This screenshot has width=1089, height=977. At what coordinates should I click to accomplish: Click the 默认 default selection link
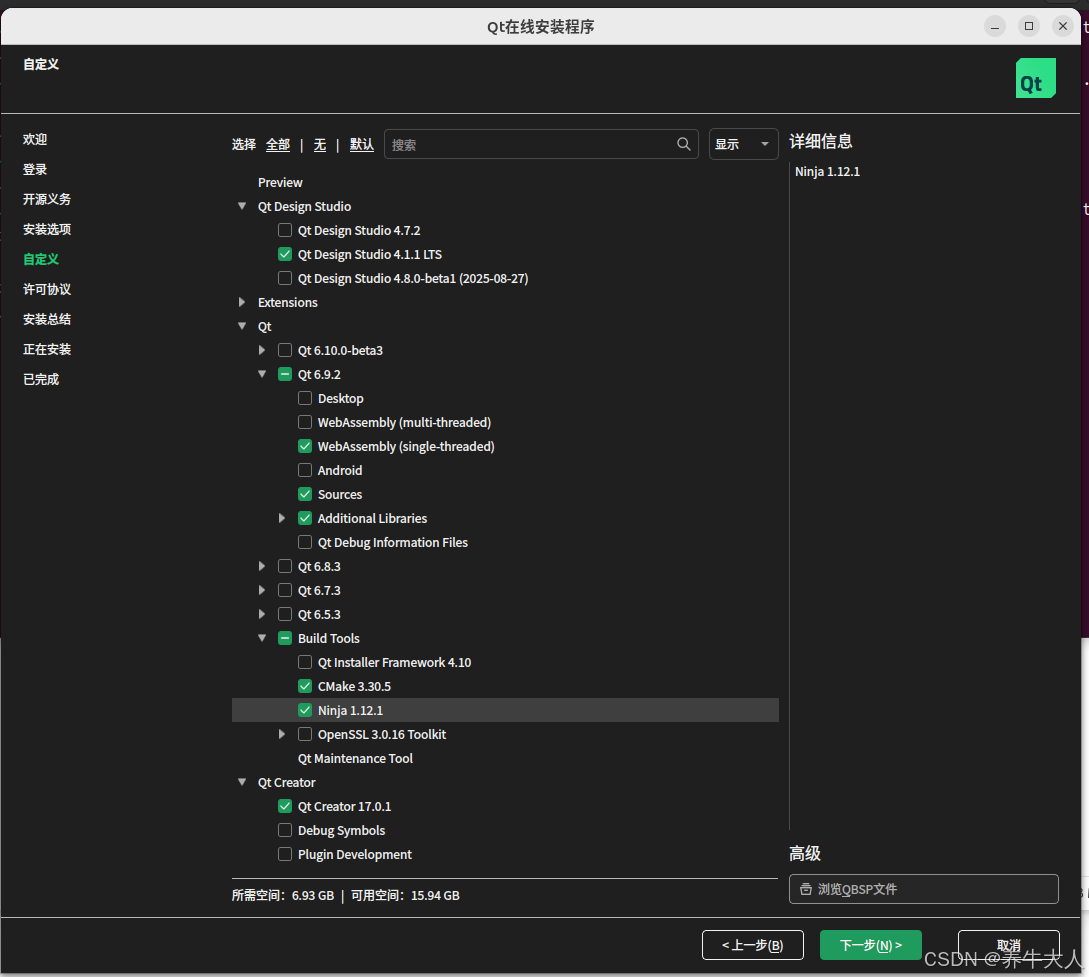point(362,144)
